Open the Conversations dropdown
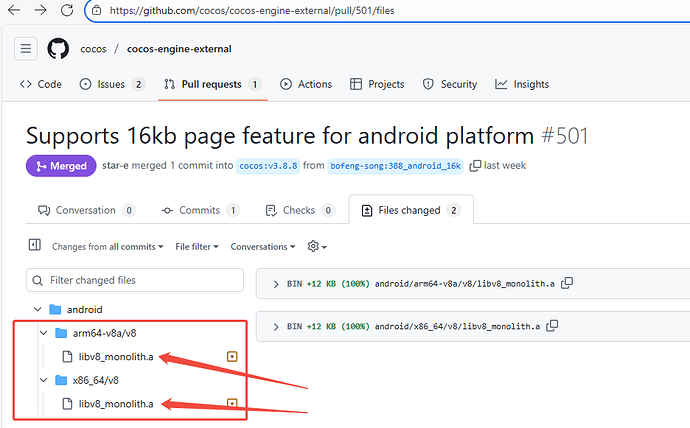 click(262, 246)
